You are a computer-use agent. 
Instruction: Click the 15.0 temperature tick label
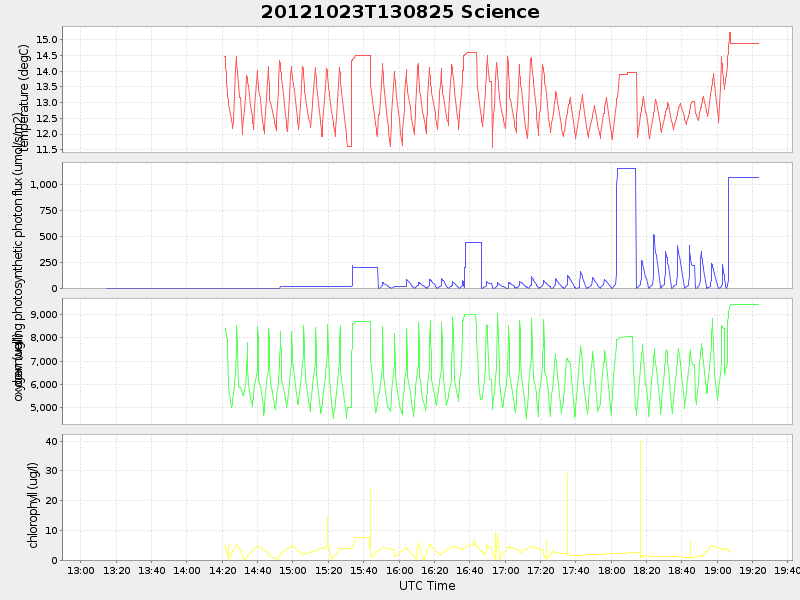47,40
